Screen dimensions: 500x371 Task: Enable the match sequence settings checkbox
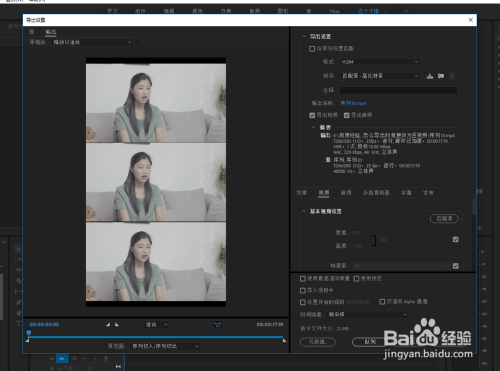click(312, 49)
